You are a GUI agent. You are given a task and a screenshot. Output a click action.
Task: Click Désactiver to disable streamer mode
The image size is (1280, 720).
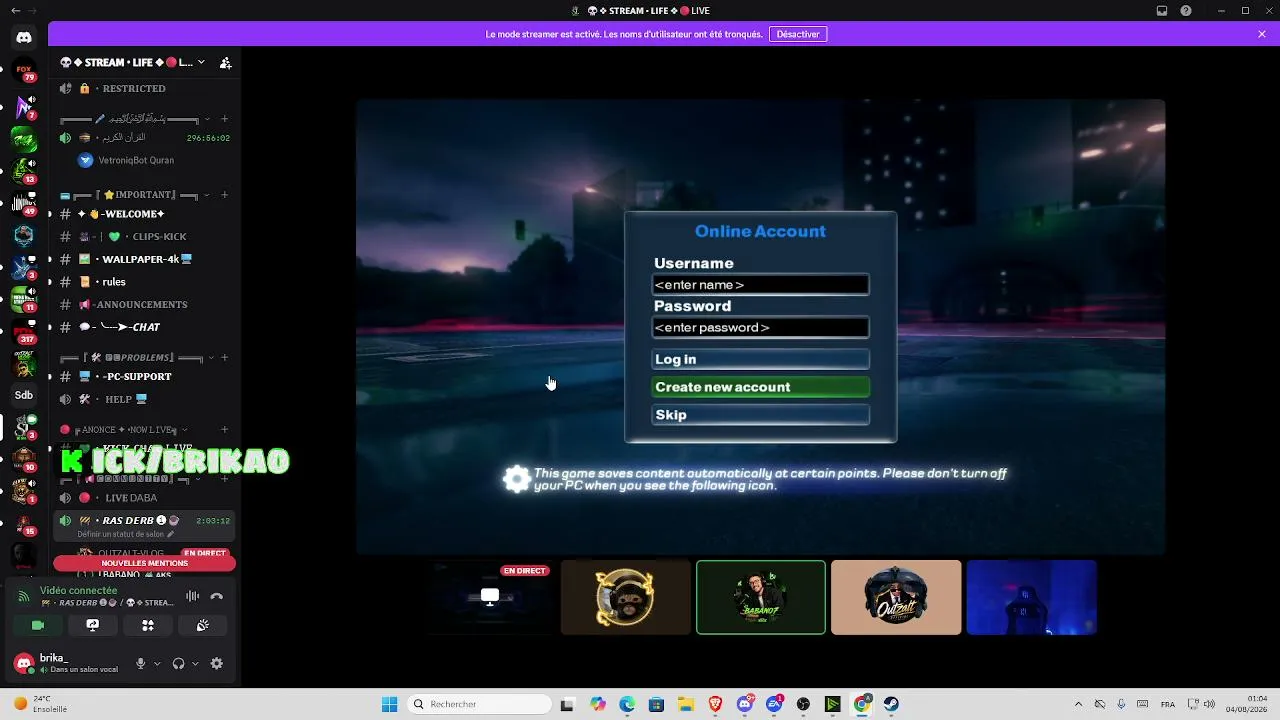pyautogui.click(x=798, y=34)
